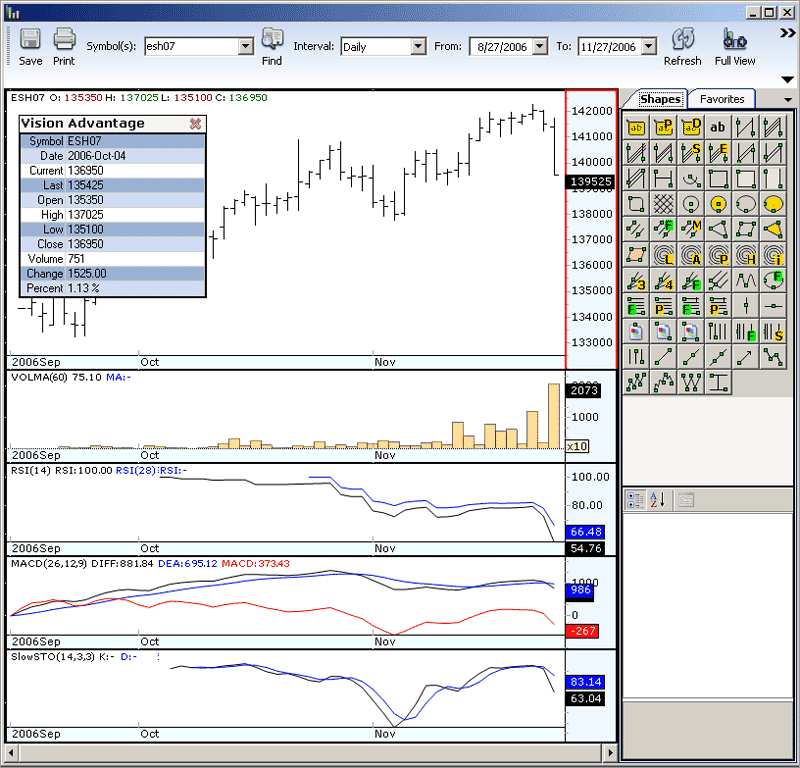Viewport: 800px width, 768px height.
Task: Select the yellow filled triangle shape tool
Action: pos(773,230)
